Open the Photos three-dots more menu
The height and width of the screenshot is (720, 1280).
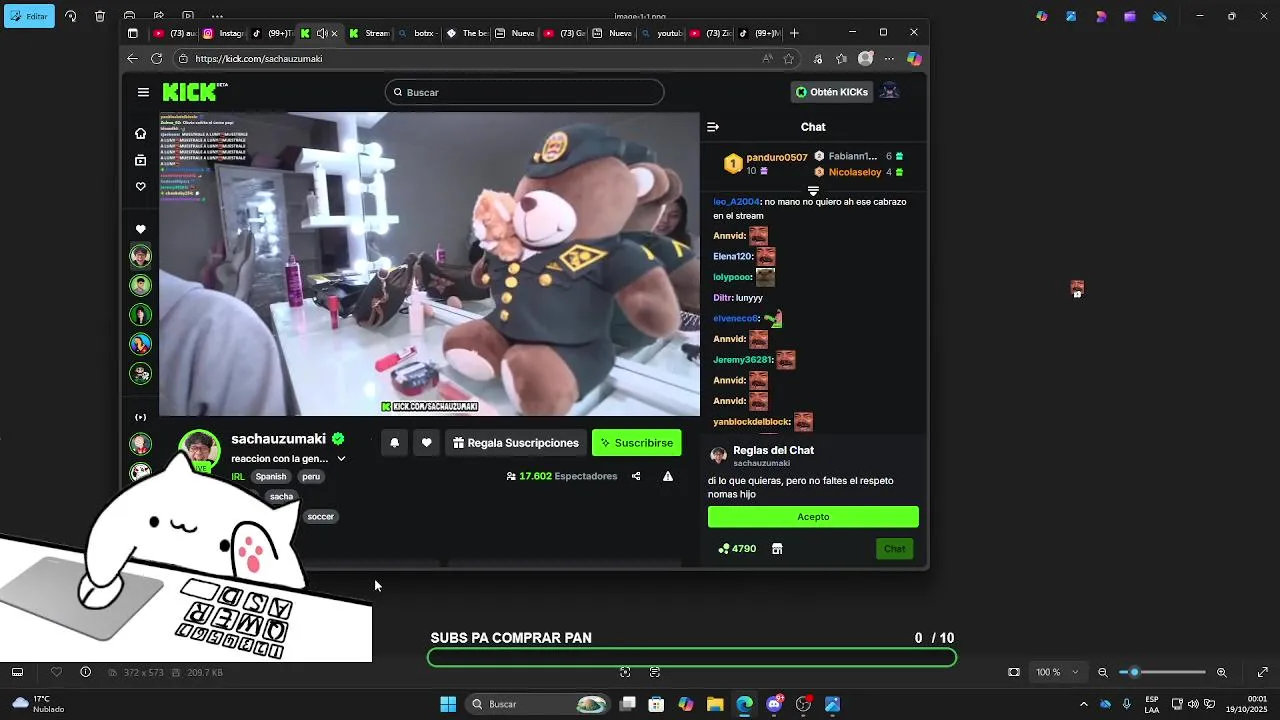point(217,16)
